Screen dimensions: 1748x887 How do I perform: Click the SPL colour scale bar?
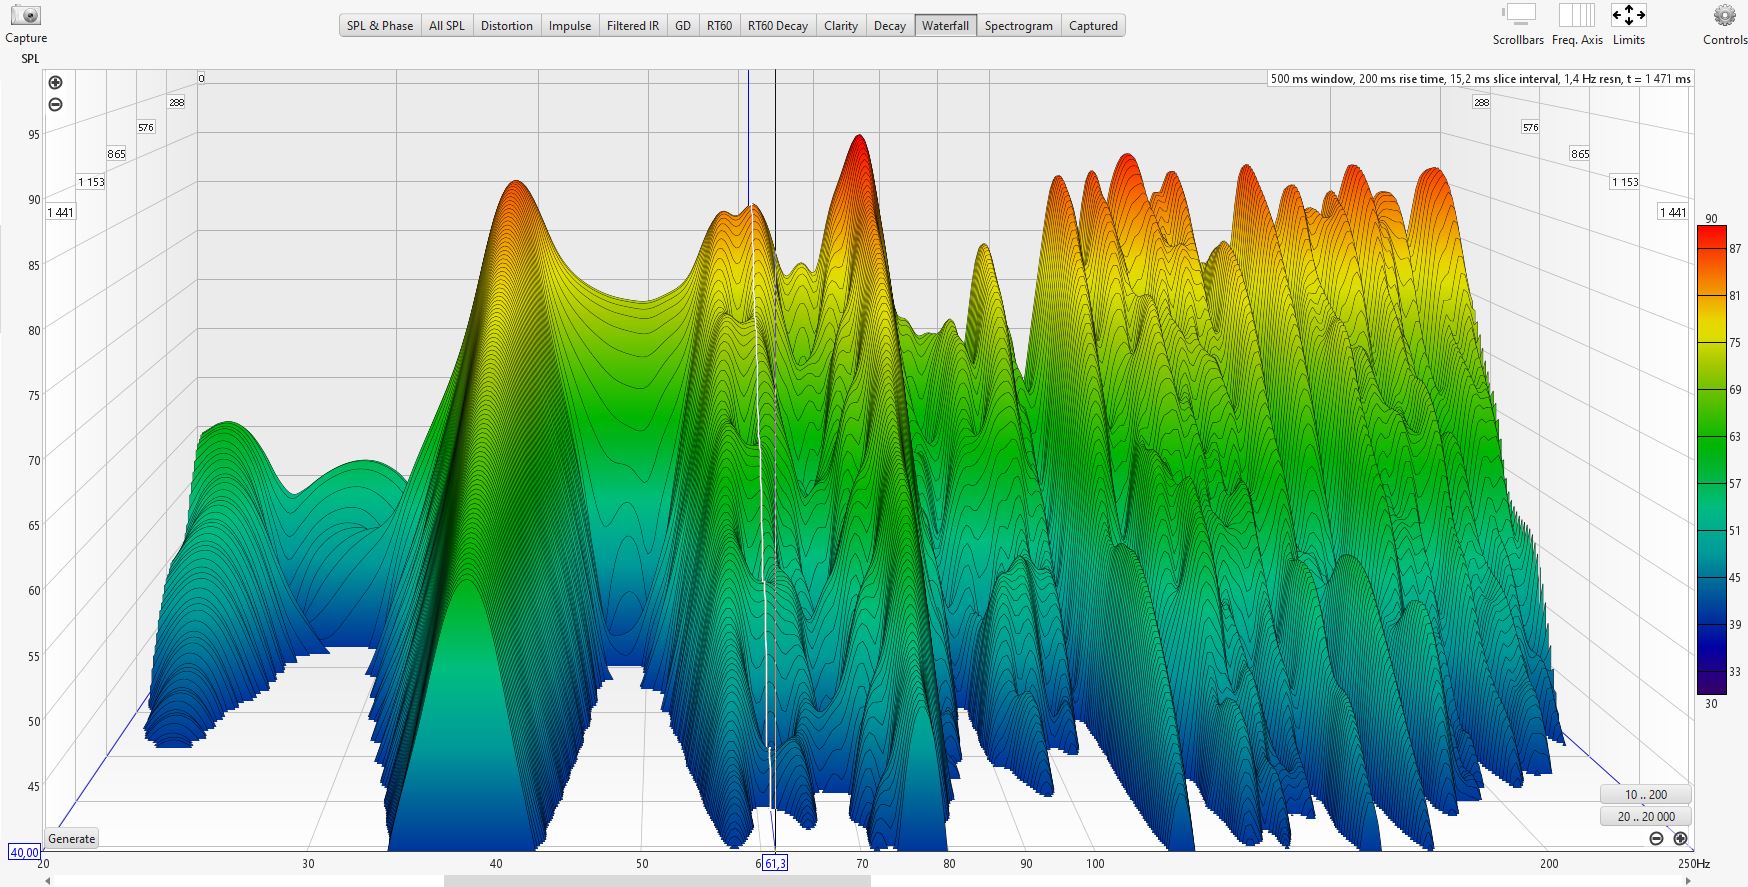point(1711,460)
